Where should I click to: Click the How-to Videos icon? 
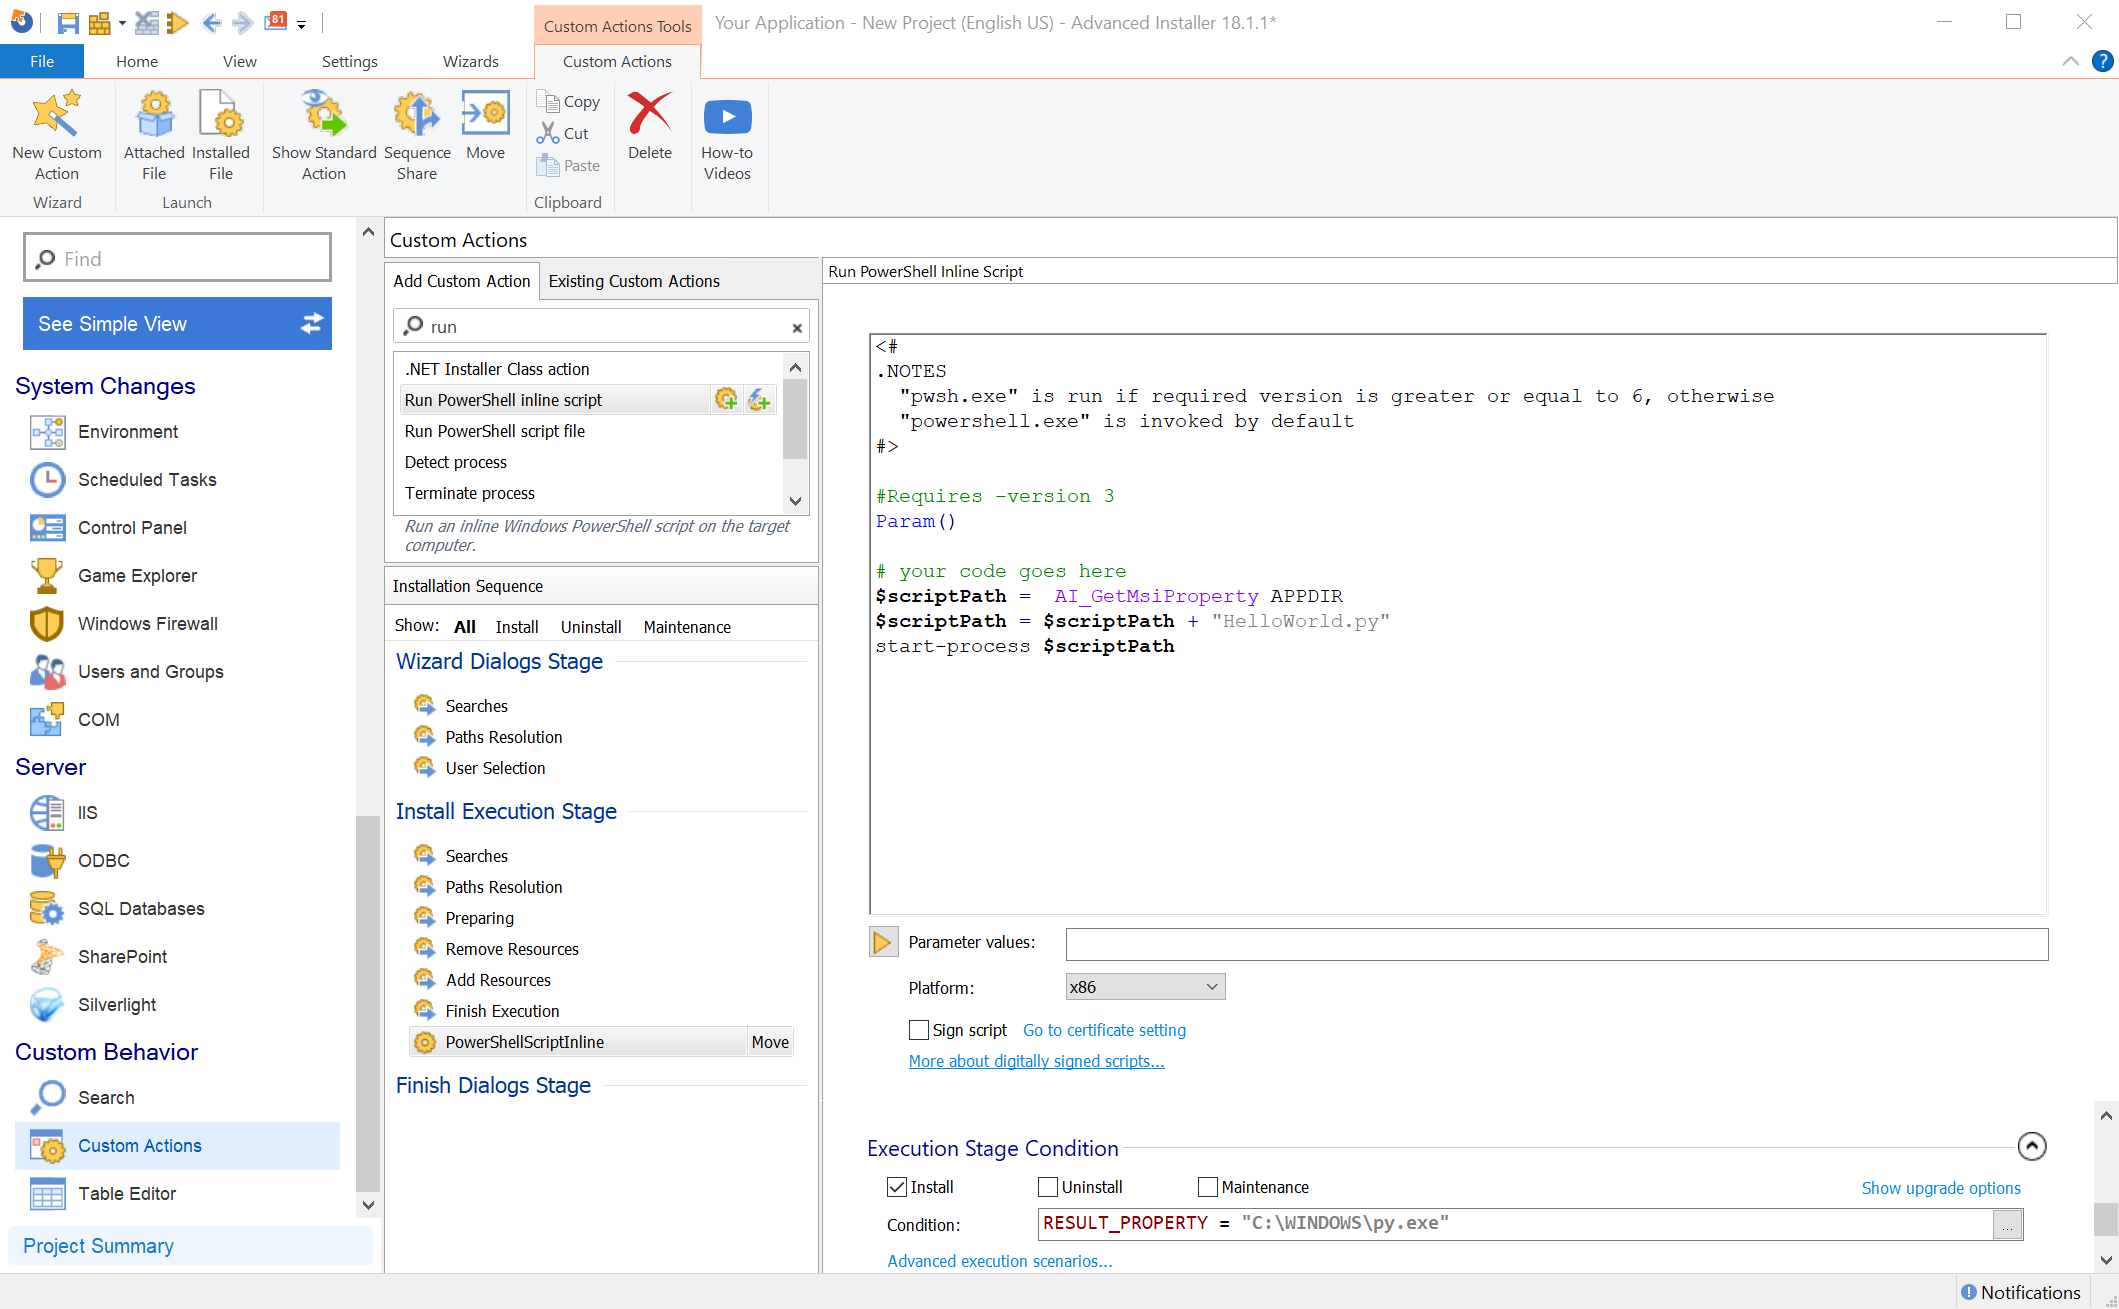coord(728,133)
